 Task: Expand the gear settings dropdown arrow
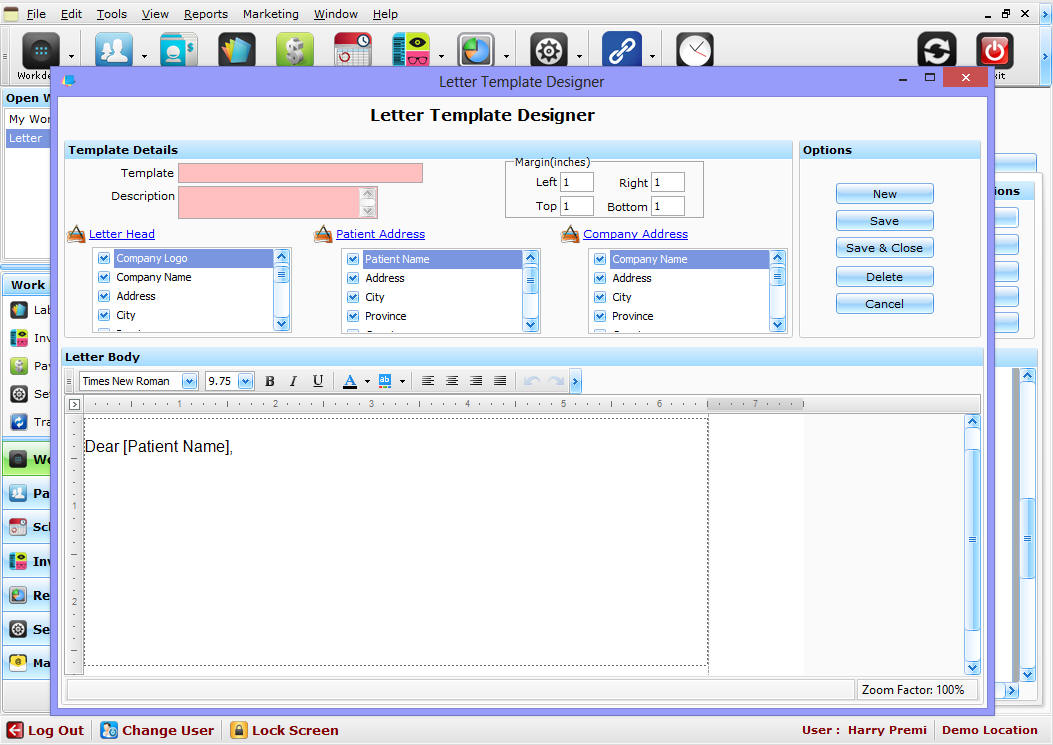tap(579, 56)
